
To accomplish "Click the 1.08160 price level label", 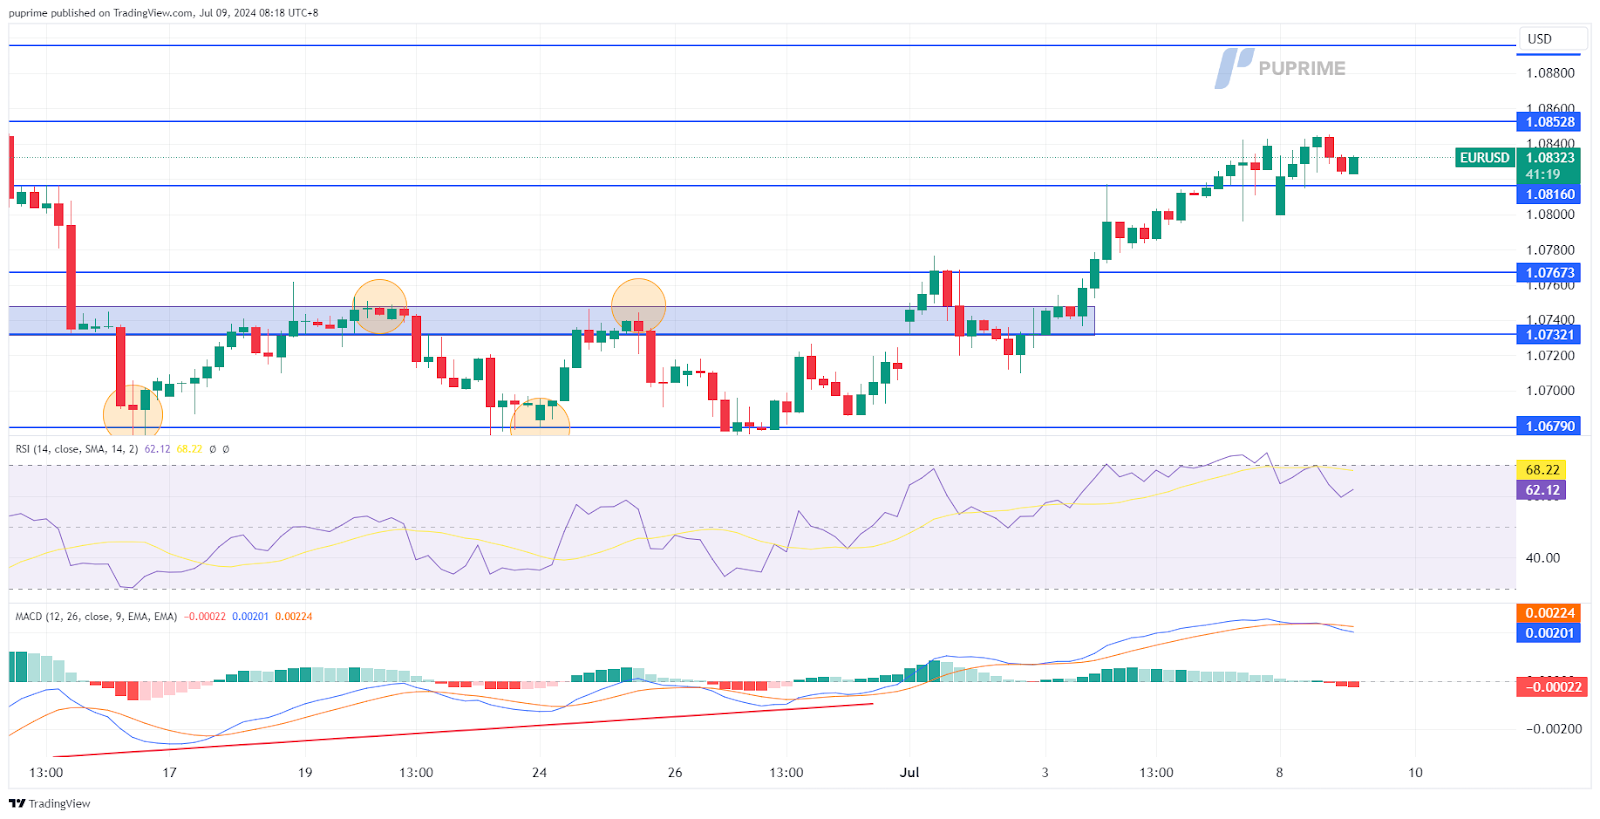I will coord(1550,195).
